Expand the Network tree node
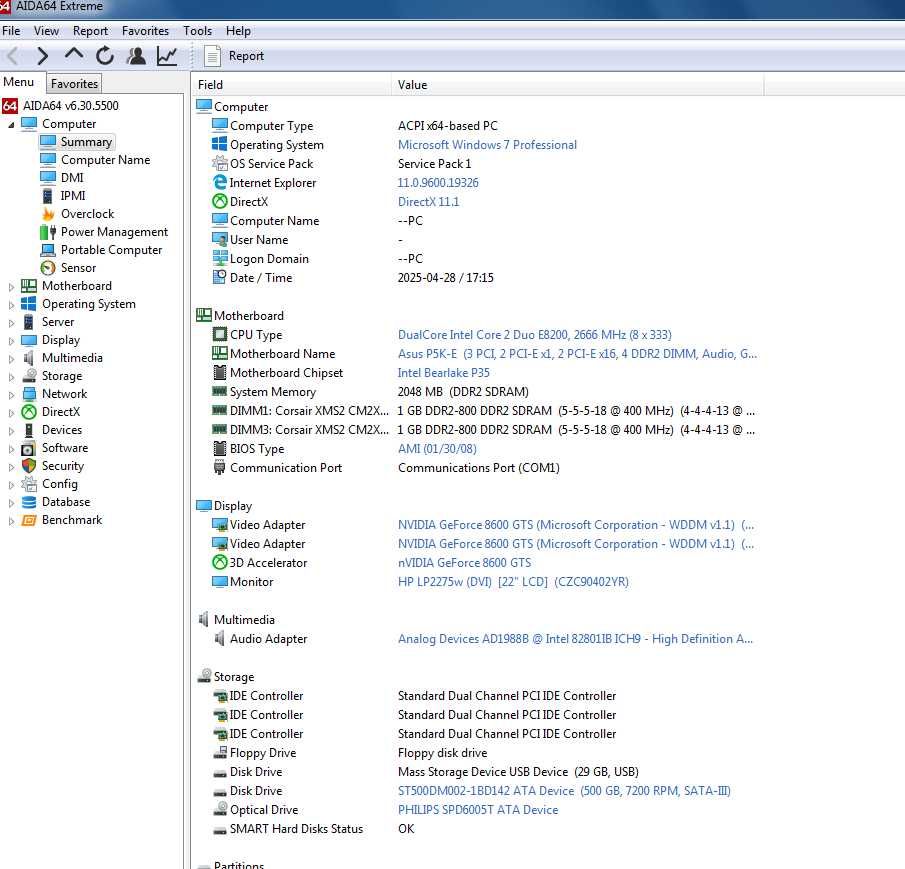The height and width of the screenshot is (869, 905). pos(11,395)
